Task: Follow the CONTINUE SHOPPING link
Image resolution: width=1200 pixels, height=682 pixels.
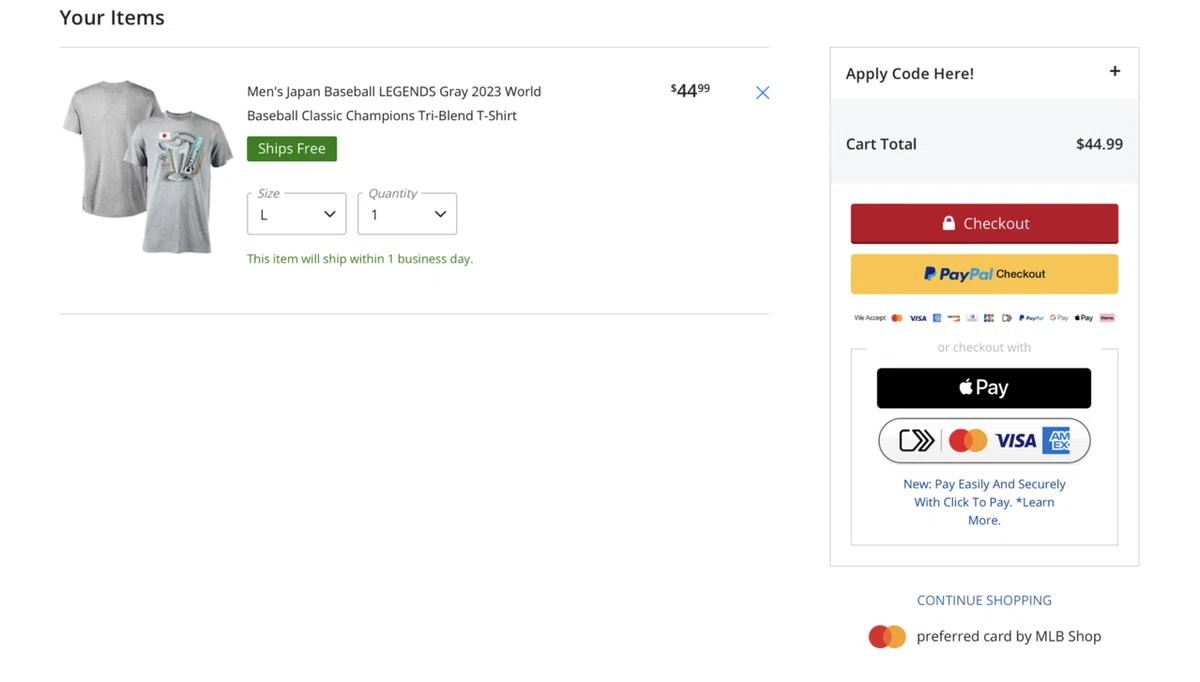Action: coord(984,600)
